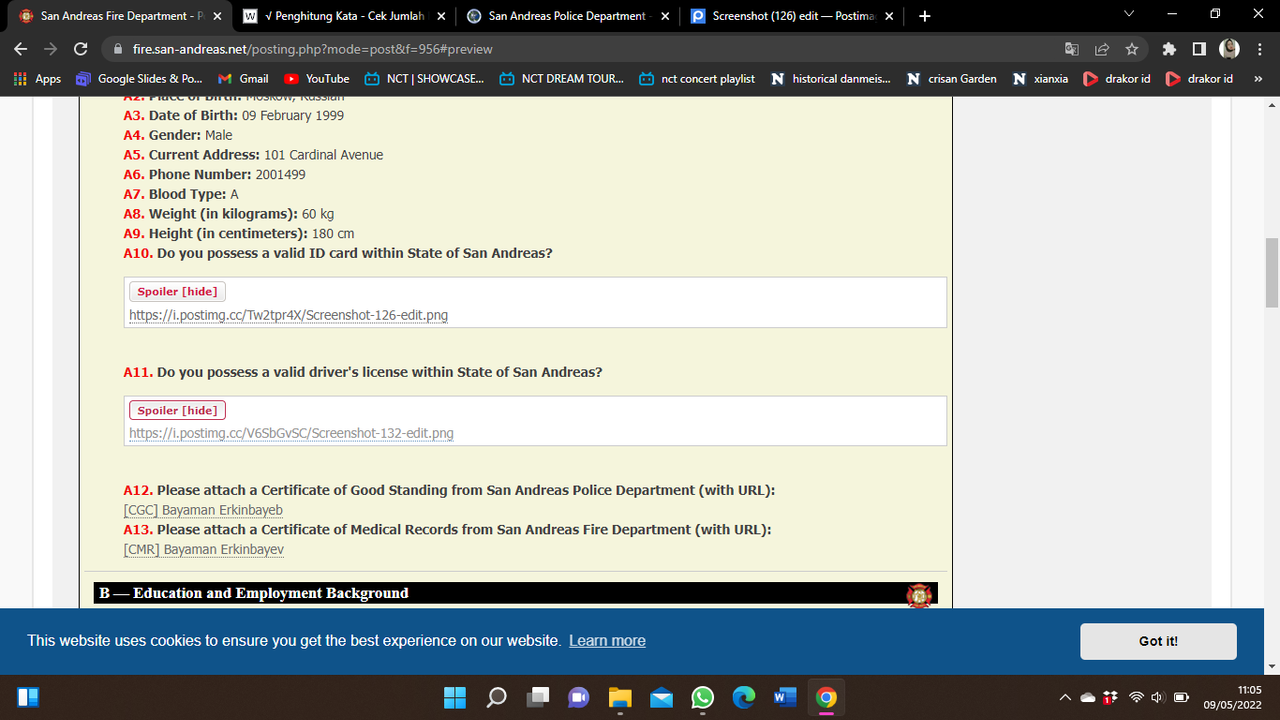
Task: Open NCT DREAM TOUR bookmark
Action: click(x=562, y=78)
